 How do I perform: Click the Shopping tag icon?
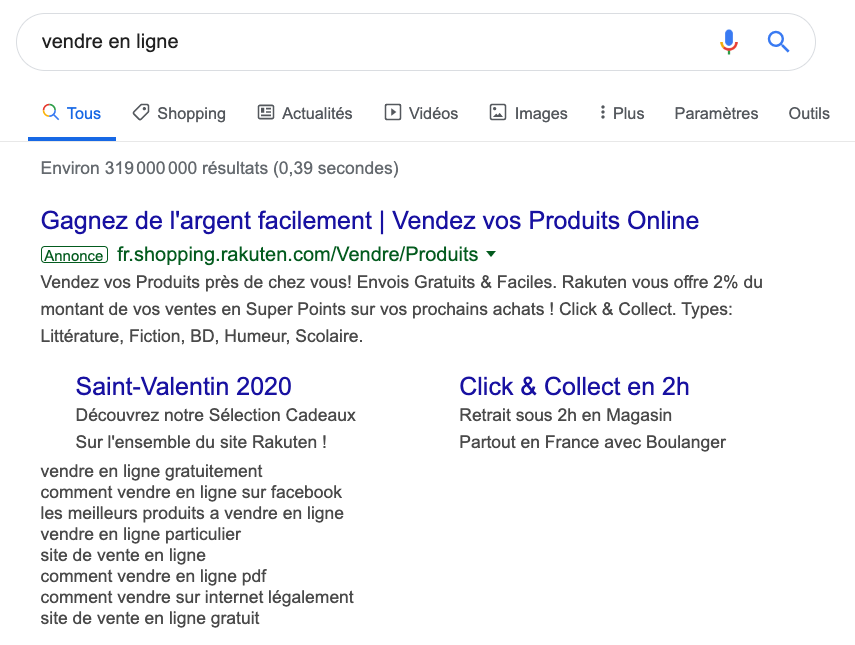141,112
